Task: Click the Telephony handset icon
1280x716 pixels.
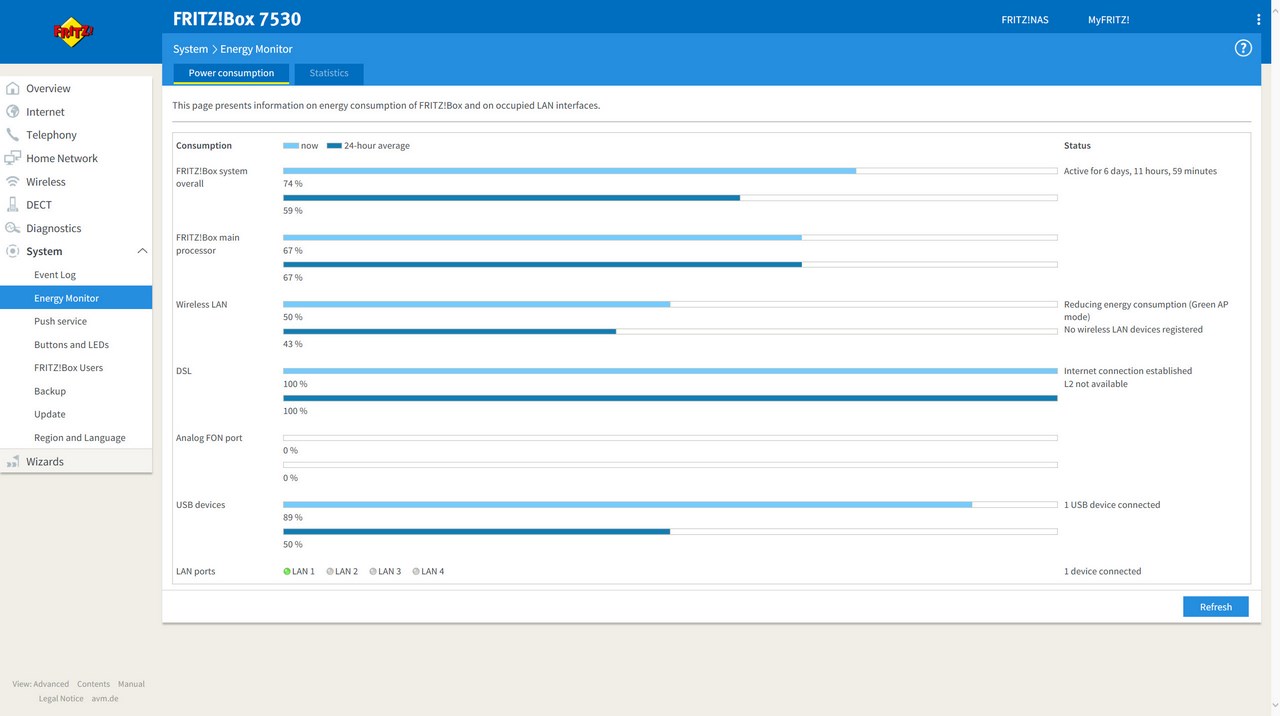Action: (x=13, y=134)
